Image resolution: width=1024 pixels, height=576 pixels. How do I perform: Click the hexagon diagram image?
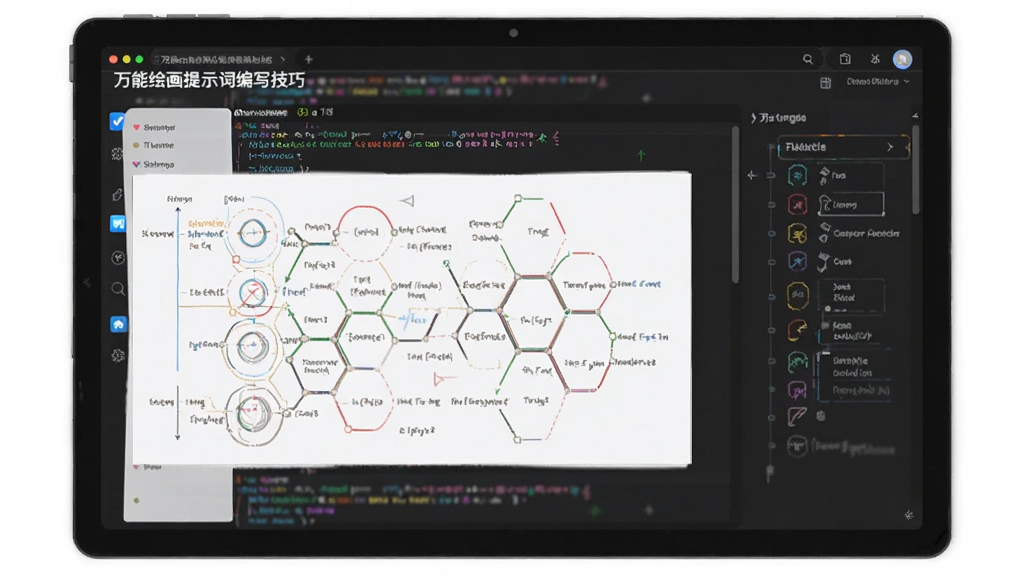tap(411, 319)
